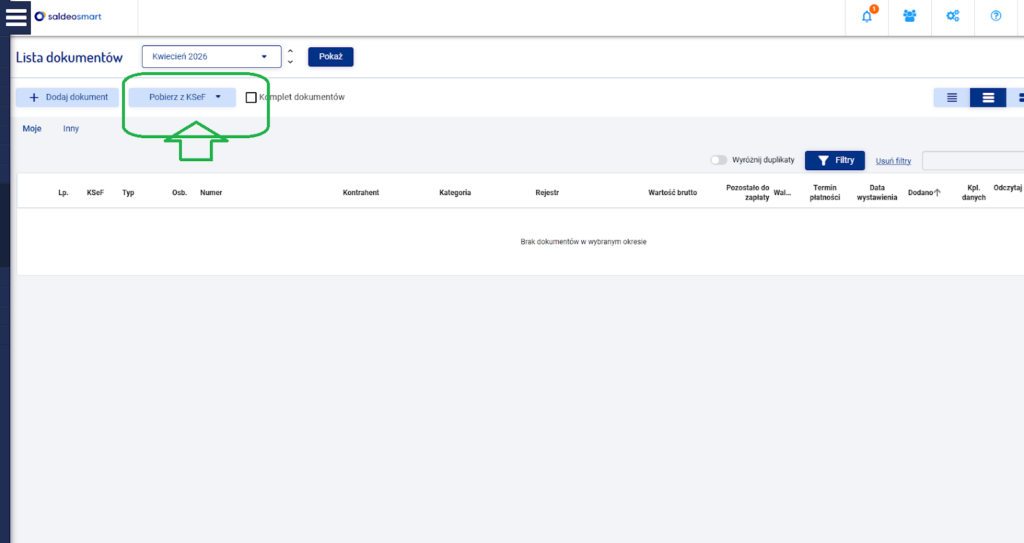The image size is (1024, 543).
Task: Check the Komplet dokumentów checkbox
Action: (251, 97)
